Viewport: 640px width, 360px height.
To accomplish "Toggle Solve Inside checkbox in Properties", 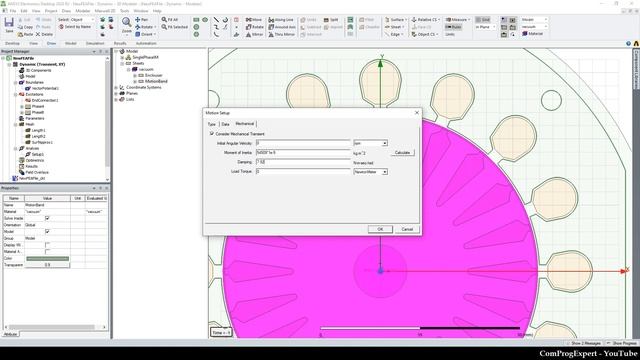I will click(x=47, y=218).
